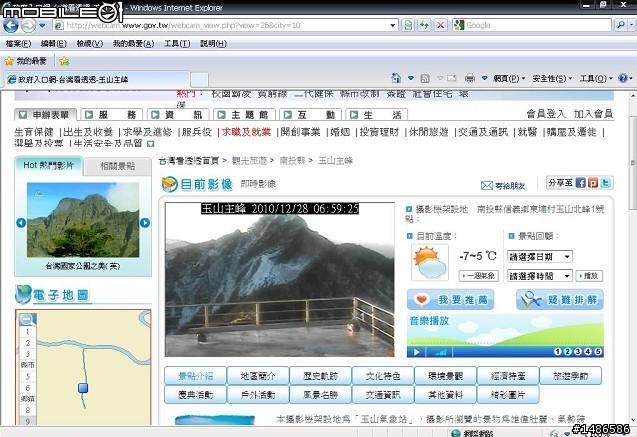
Task: Click the 寄給朋友 envelope link
Action: (x=503, y=186)
